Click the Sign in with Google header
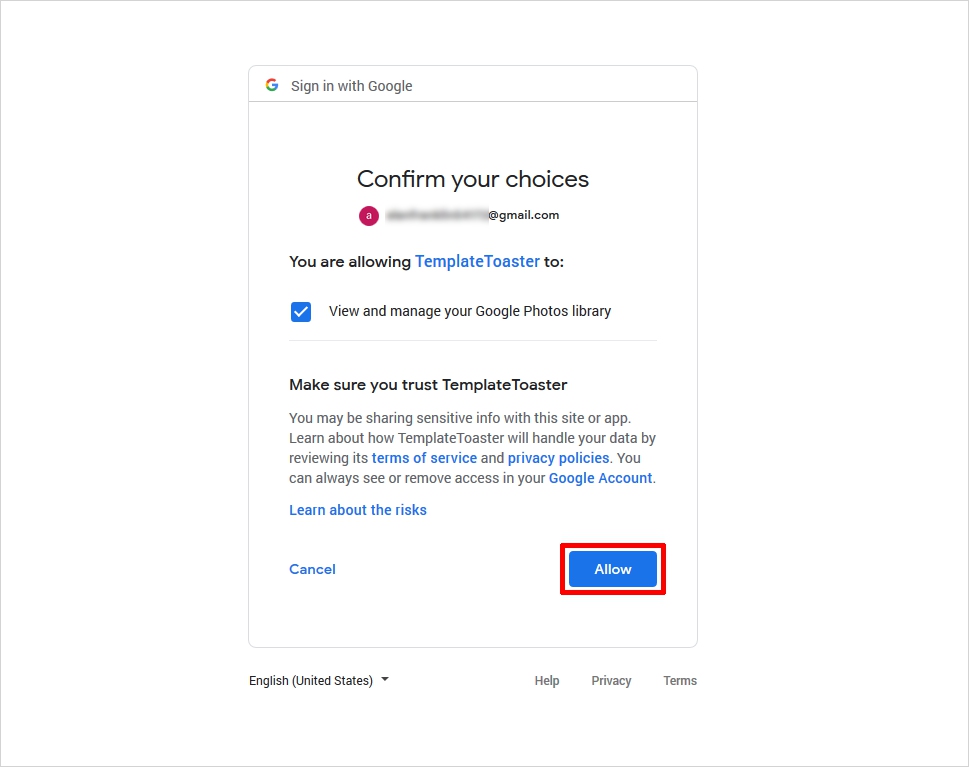The height and width of the screenshot is (767, 969). (352, 86)
